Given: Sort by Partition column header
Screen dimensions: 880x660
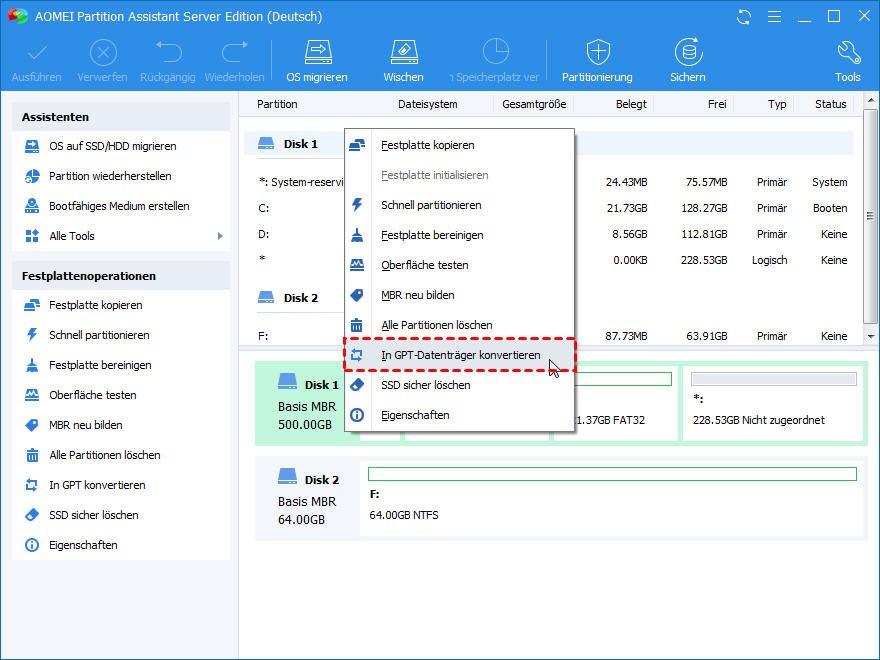Looking at the screenshot, I should pyautogui.click(x=277, y=104).
